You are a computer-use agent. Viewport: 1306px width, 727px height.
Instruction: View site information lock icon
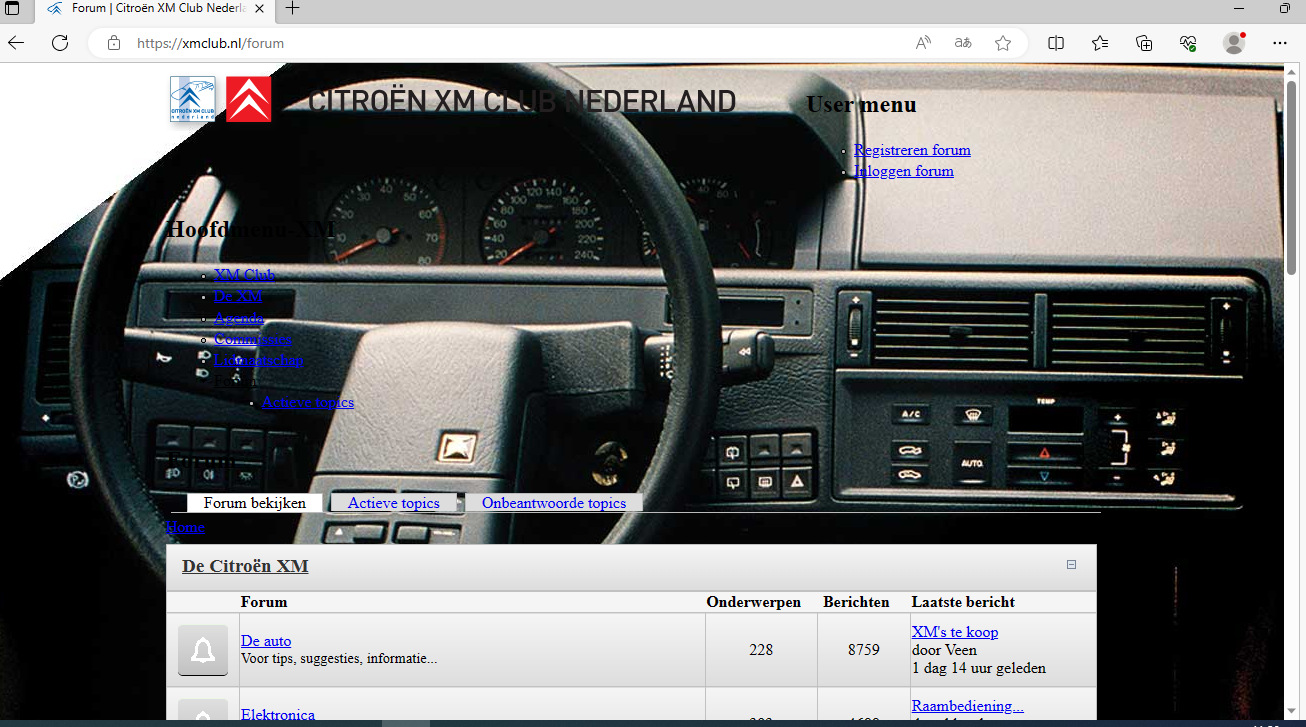point(114,43)
